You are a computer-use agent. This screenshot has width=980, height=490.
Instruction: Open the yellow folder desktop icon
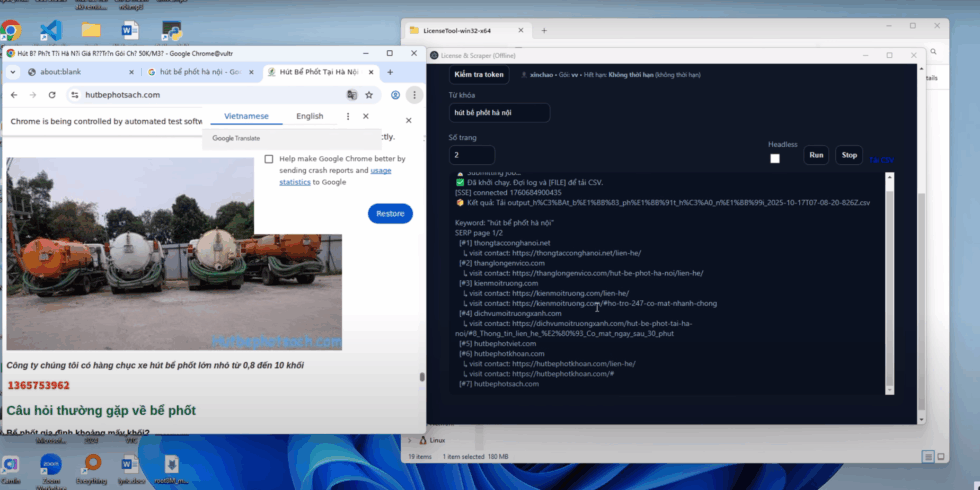click(91, 30)
